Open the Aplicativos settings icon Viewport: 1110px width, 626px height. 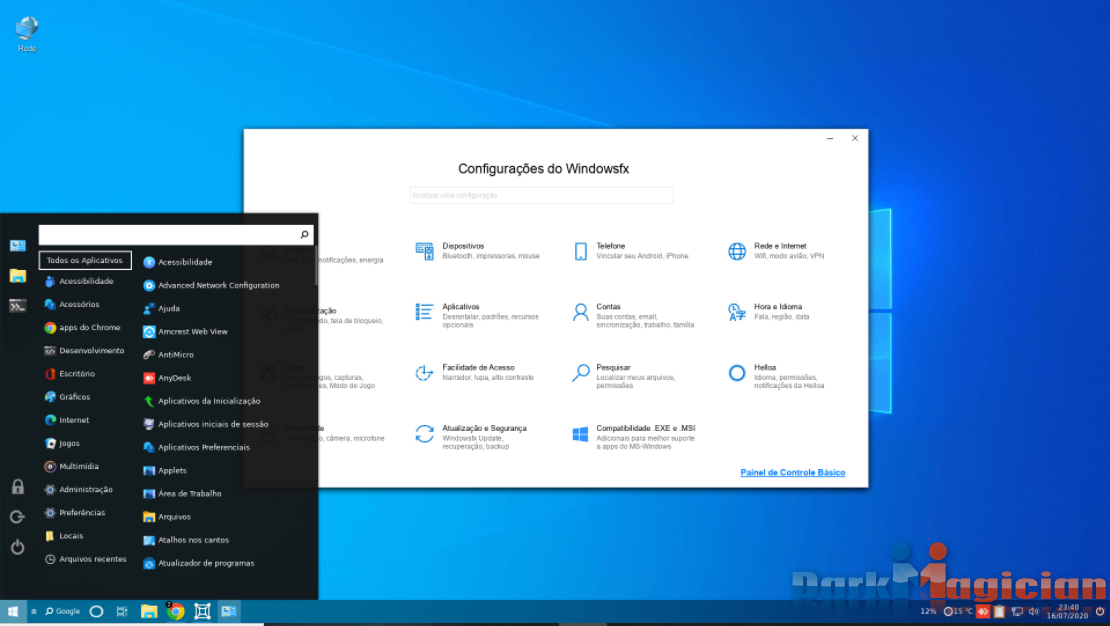coord(424,312)
